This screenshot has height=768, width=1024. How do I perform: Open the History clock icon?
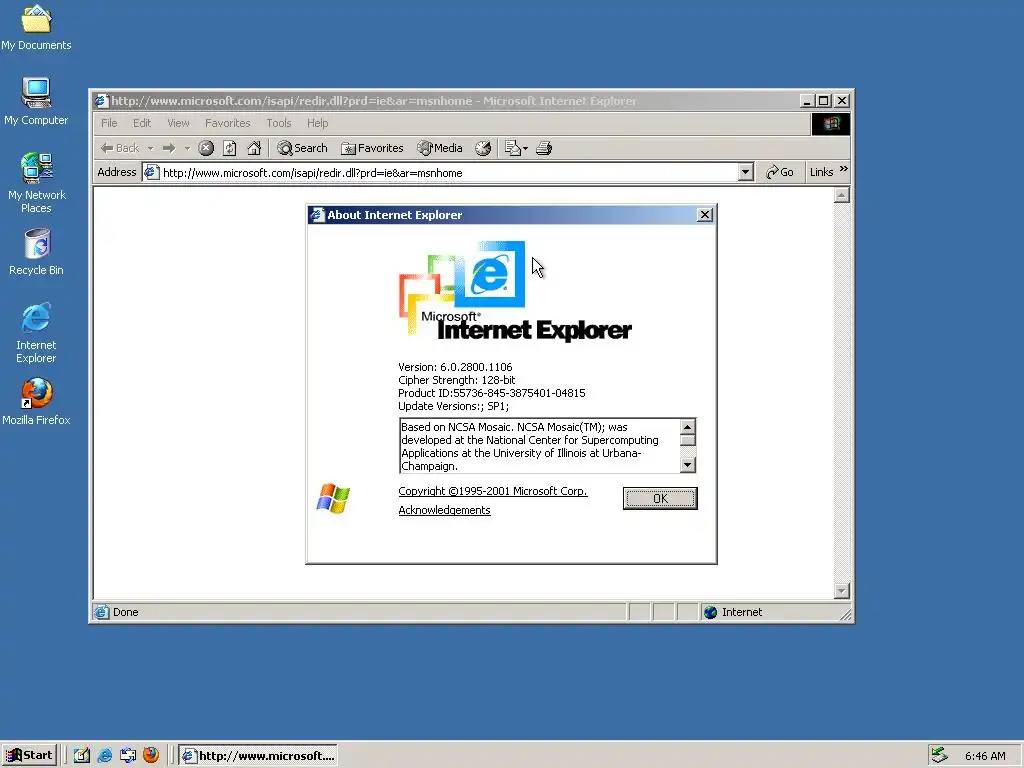pos(483,148)
